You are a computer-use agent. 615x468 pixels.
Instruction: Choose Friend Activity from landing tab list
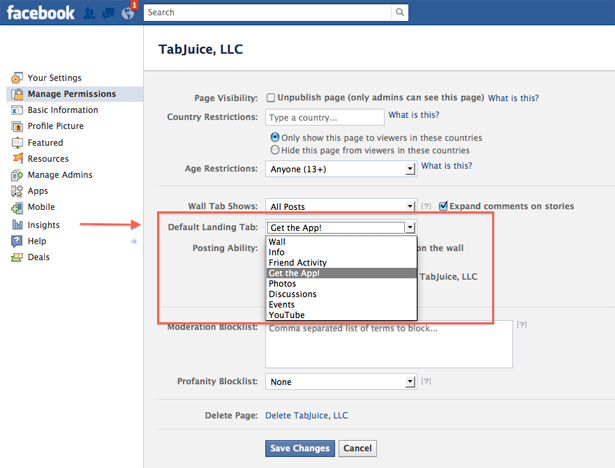tap(341, 262)
